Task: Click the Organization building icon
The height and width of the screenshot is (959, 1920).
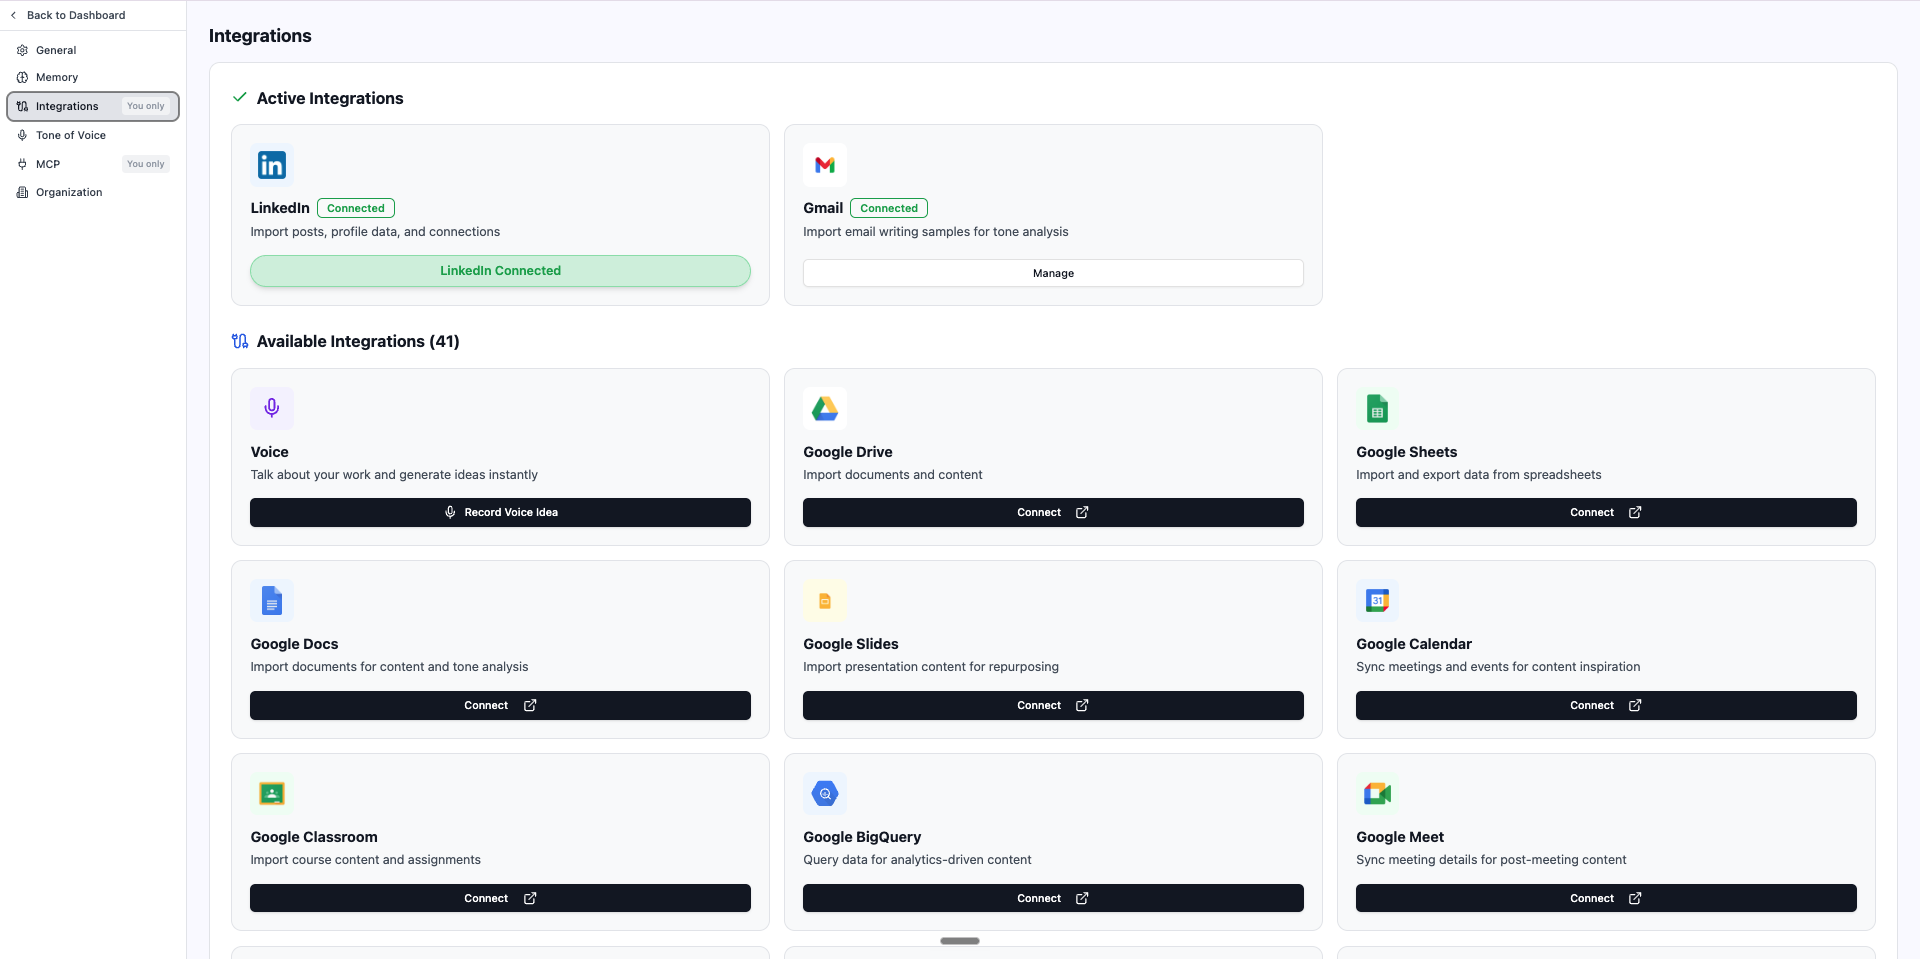Action: pyautogui.click(x=22, y=192)
